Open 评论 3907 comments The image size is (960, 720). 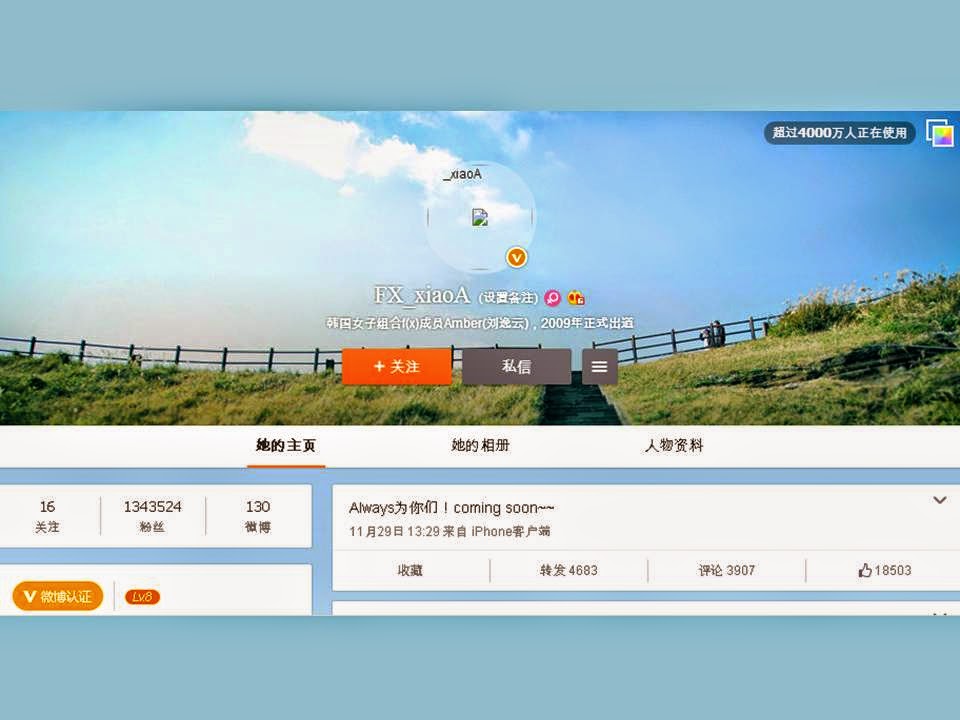pos(727,571)
